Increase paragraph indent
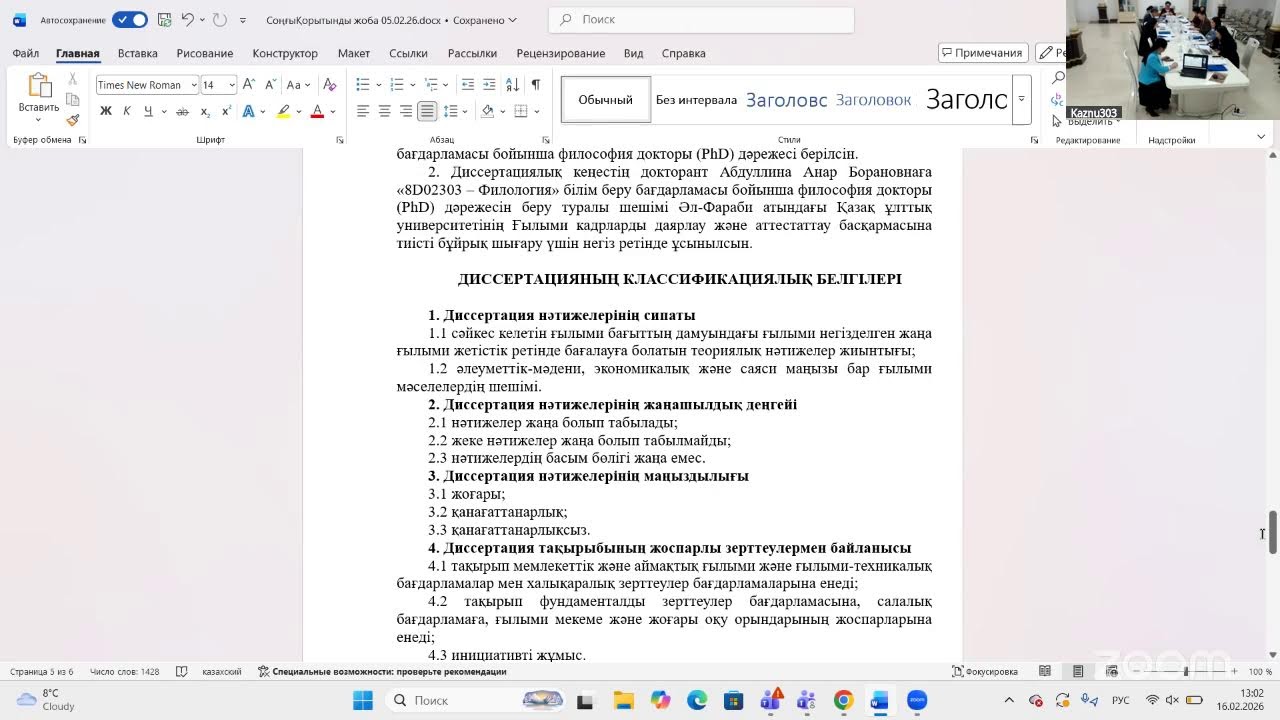 pyautogui.click(x=489, y=85)
